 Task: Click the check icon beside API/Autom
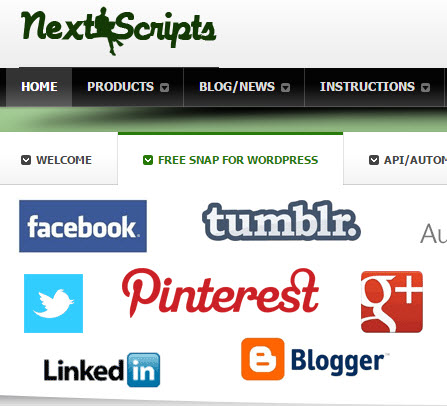(374, 160)
